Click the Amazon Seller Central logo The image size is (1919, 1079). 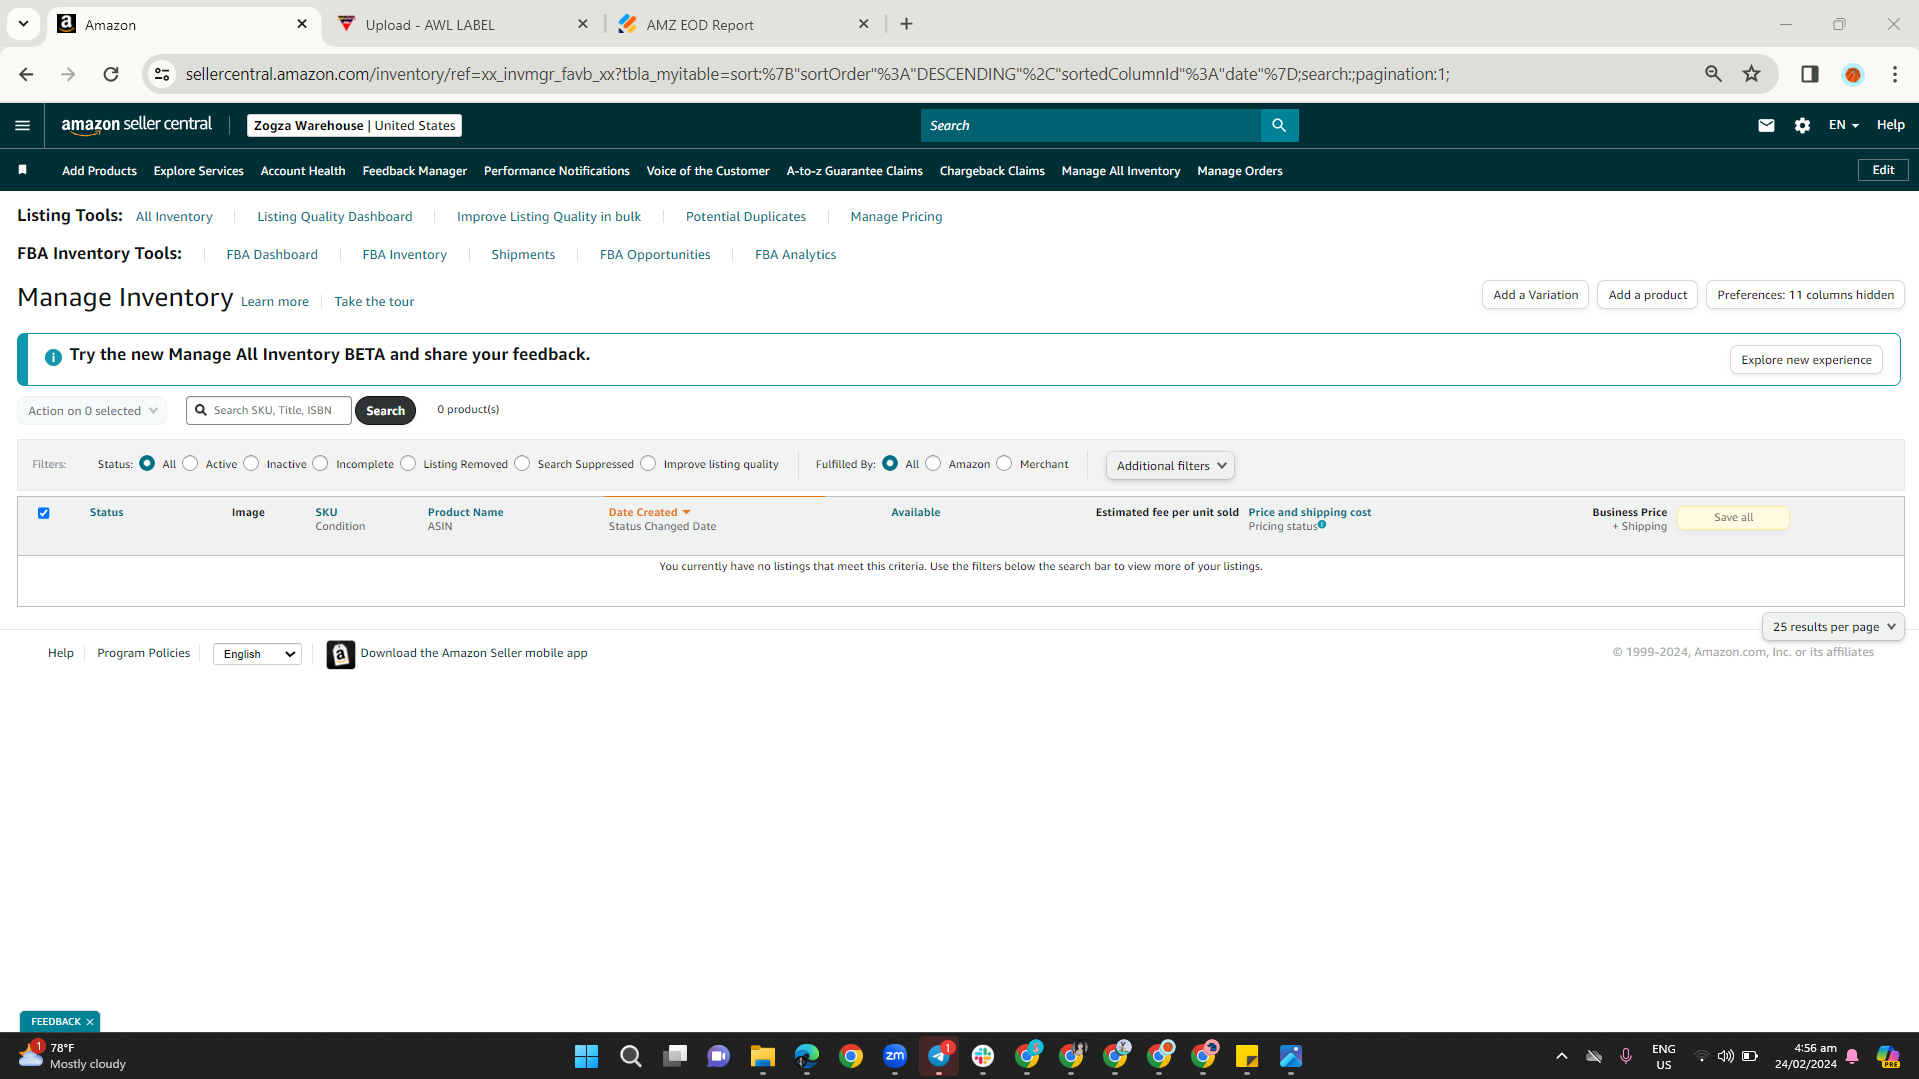pos(137,125)
